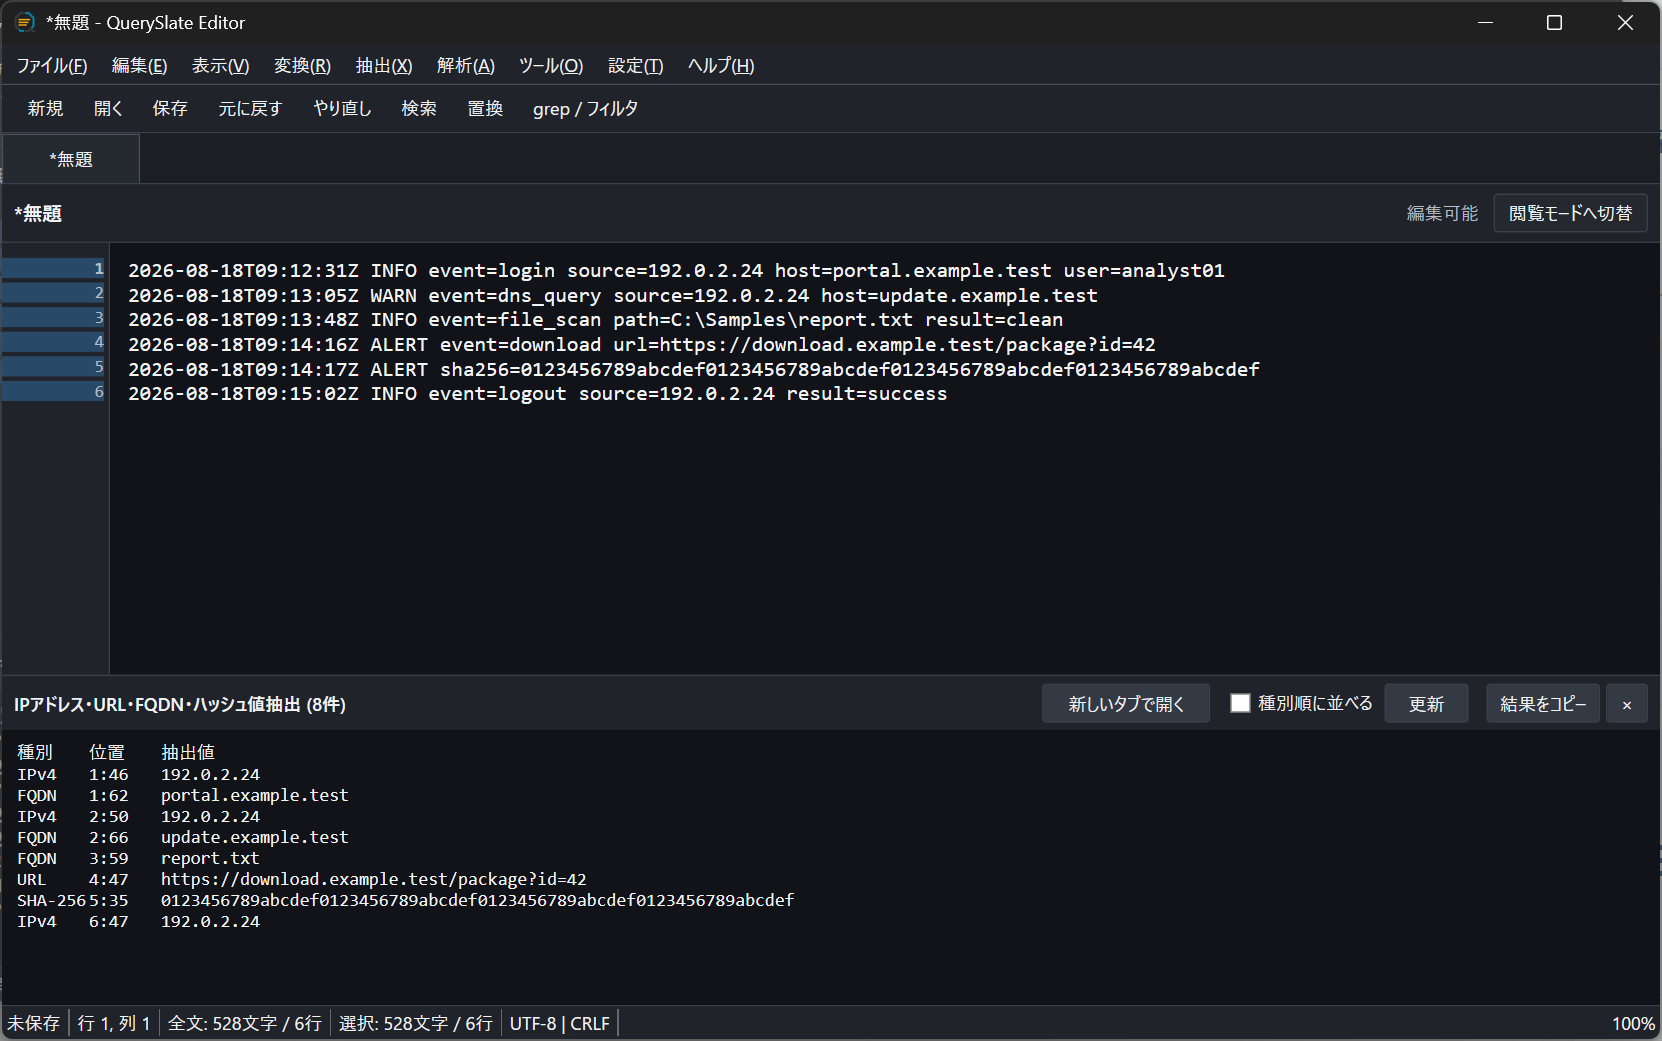Click the 100% zoom indicator
Viewport: 1662px width, 1041px height.
coord(1633,1023)
